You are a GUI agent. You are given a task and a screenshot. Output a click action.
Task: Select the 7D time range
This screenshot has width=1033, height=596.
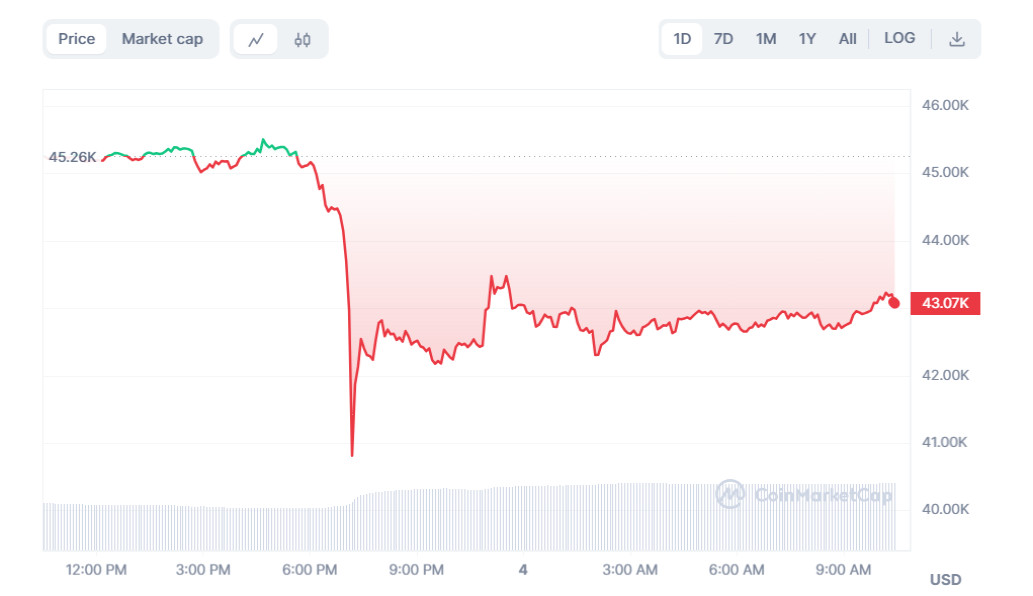pos(723,38)
